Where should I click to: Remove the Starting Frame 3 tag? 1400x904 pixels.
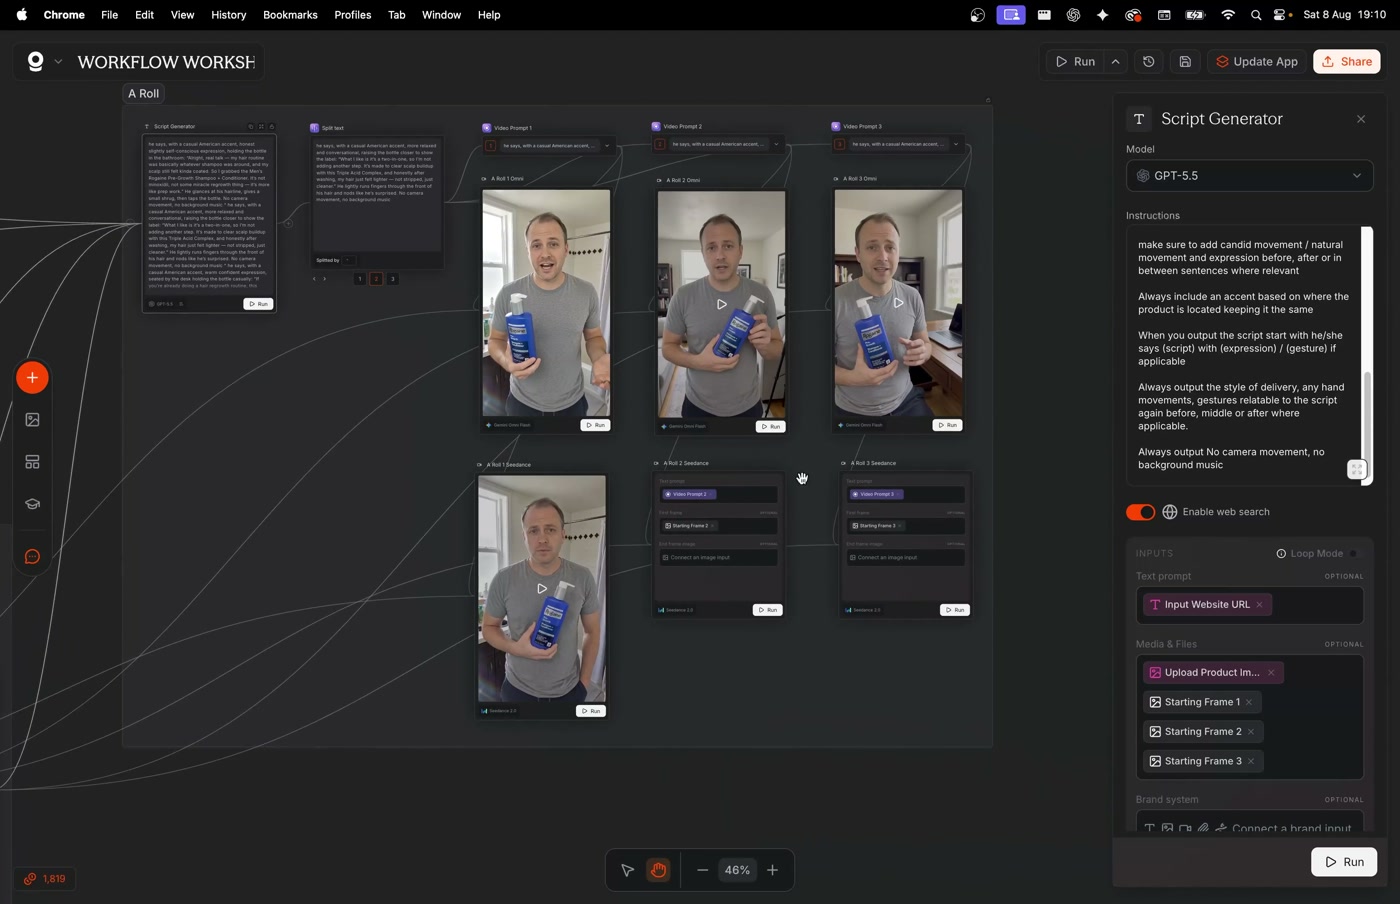[x=1251, y=761]
